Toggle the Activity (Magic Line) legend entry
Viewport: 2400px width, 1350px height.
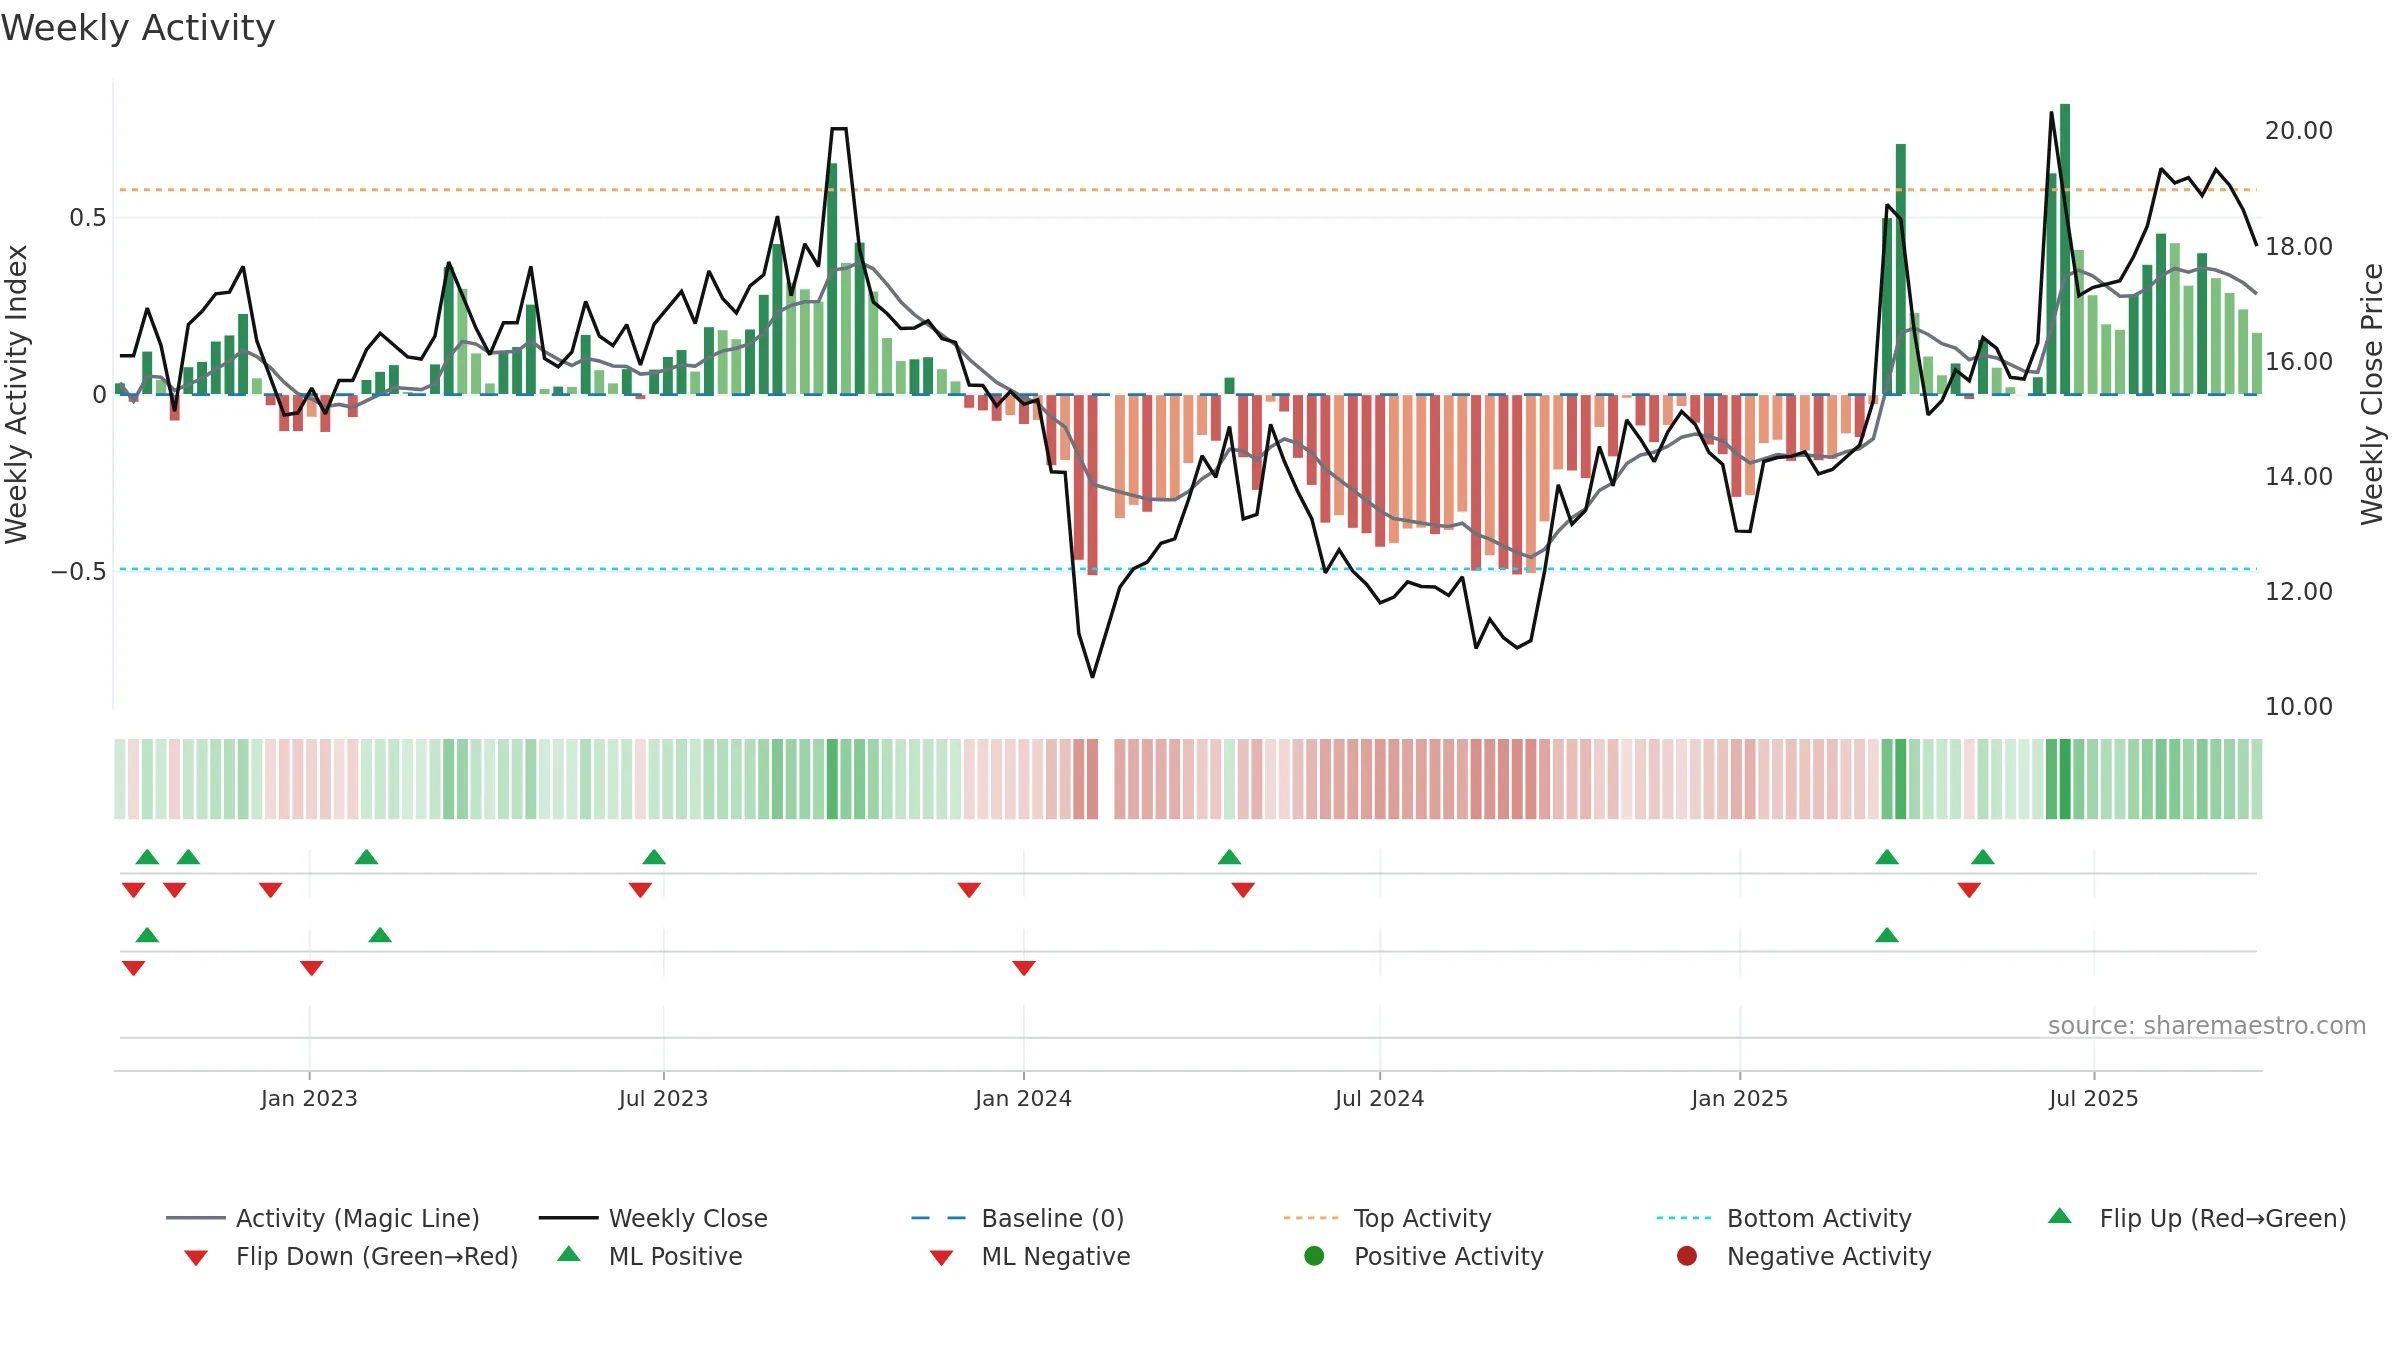(323, 1218)
